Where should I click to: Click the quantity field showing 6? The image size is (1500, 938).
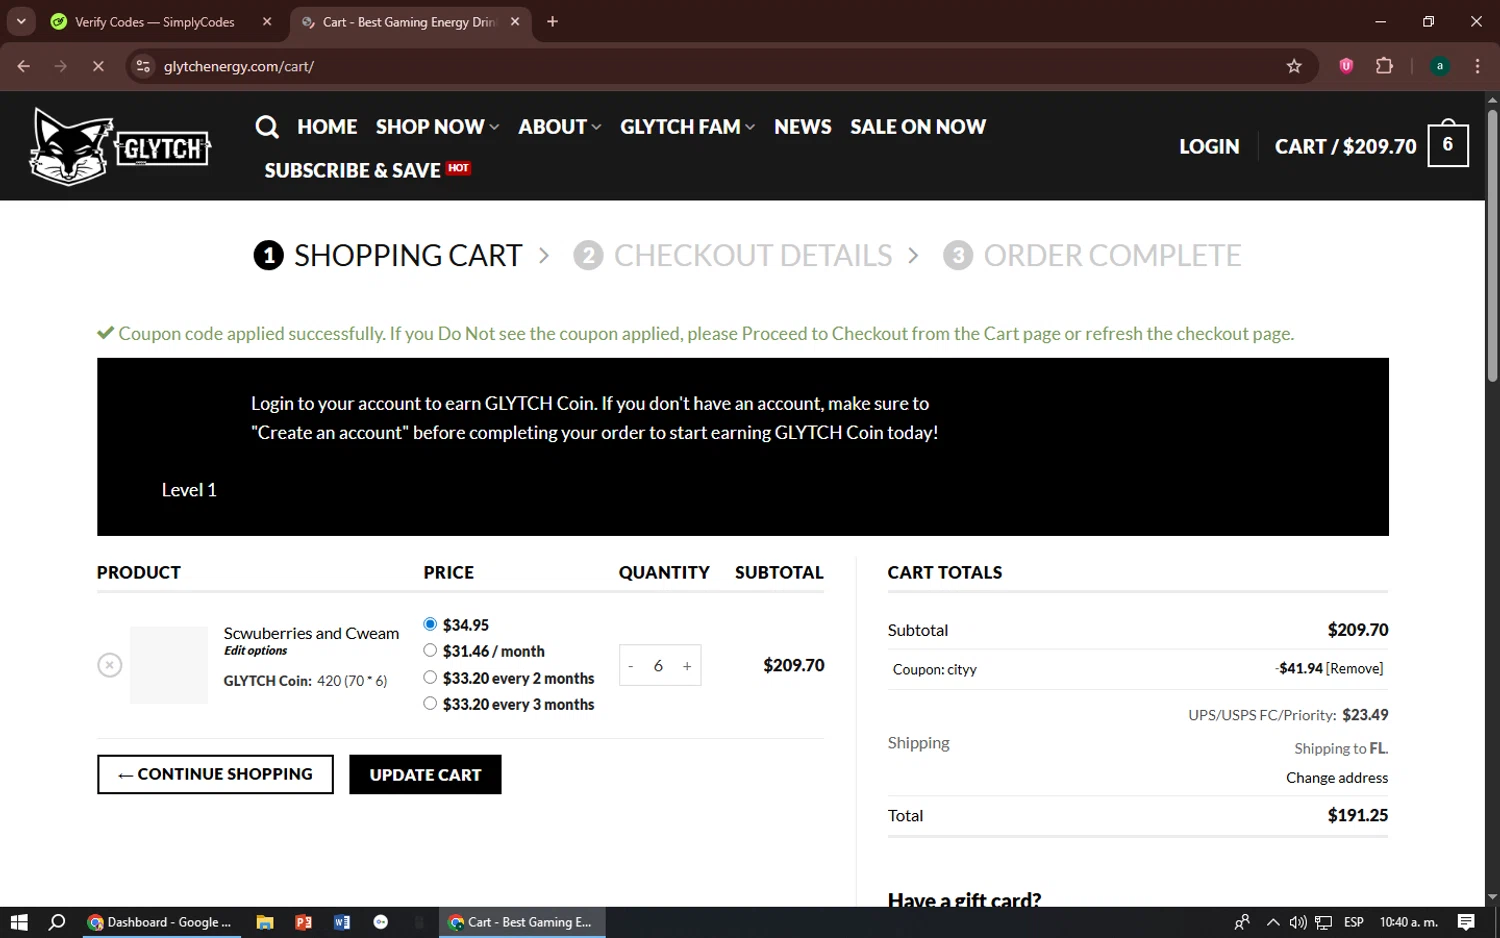[x=658, y=666]
